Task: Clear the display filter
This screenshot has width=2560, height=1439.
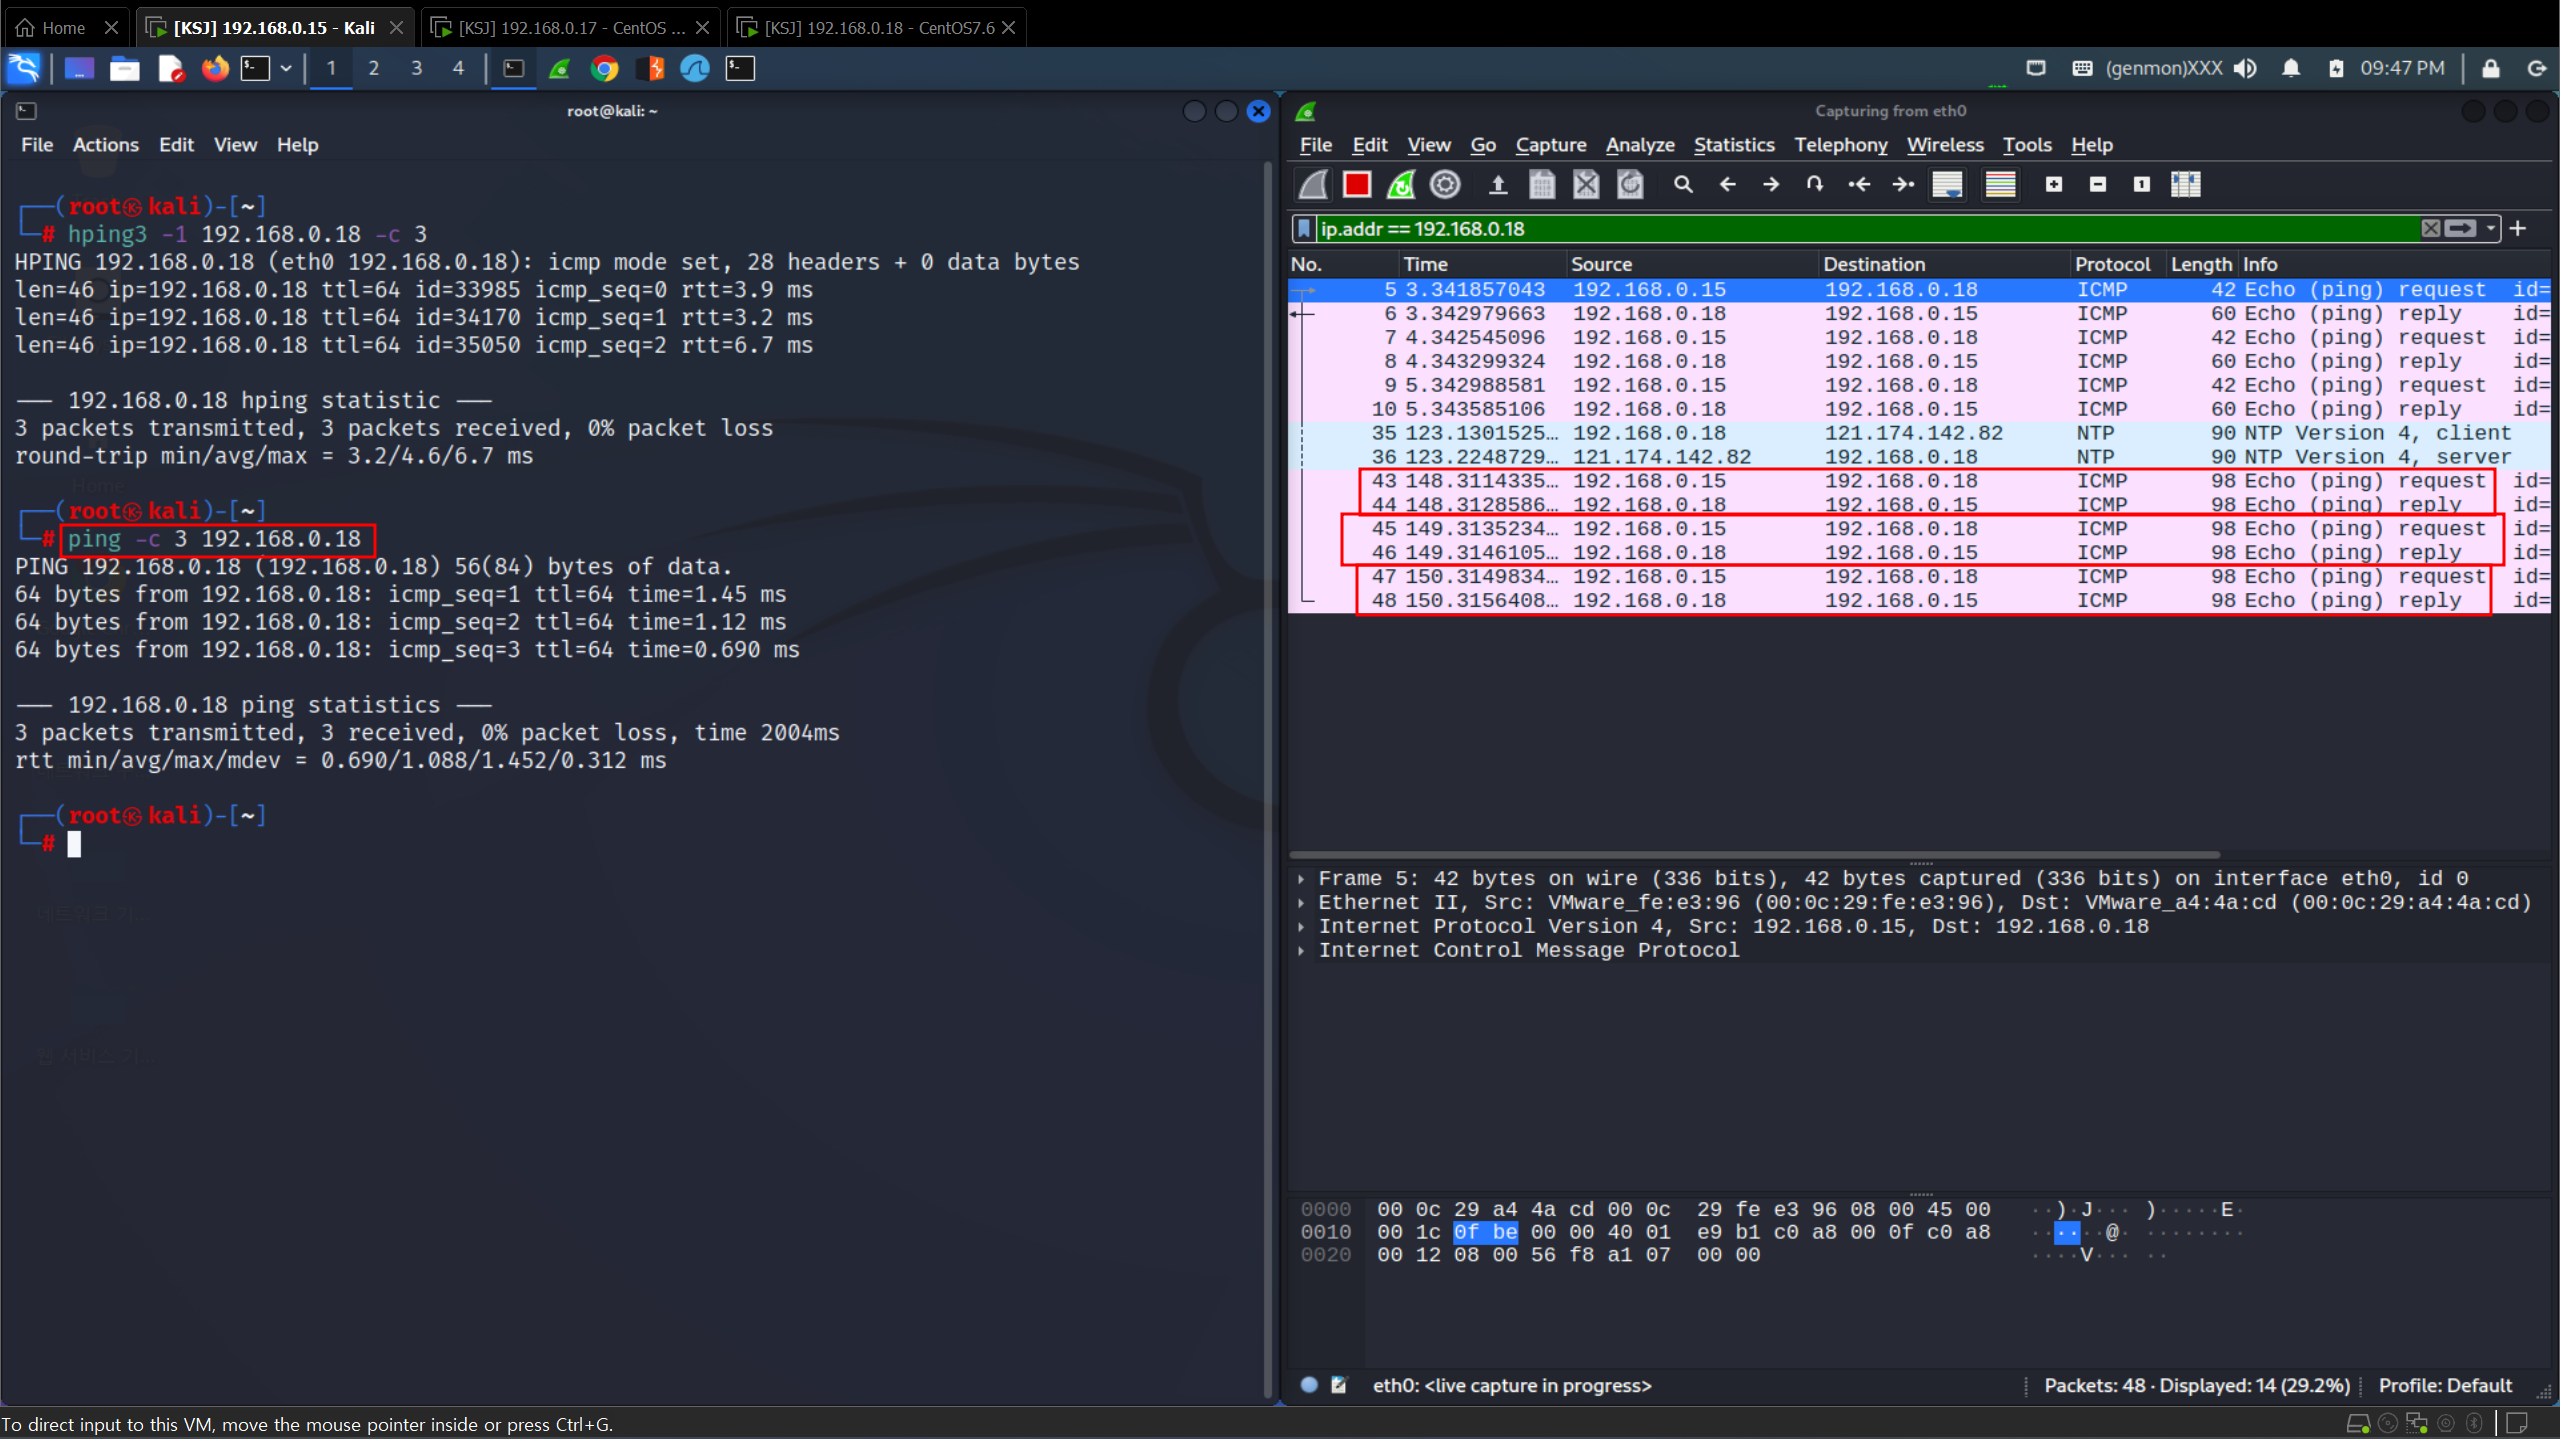Action: [x=2430, y=229]
